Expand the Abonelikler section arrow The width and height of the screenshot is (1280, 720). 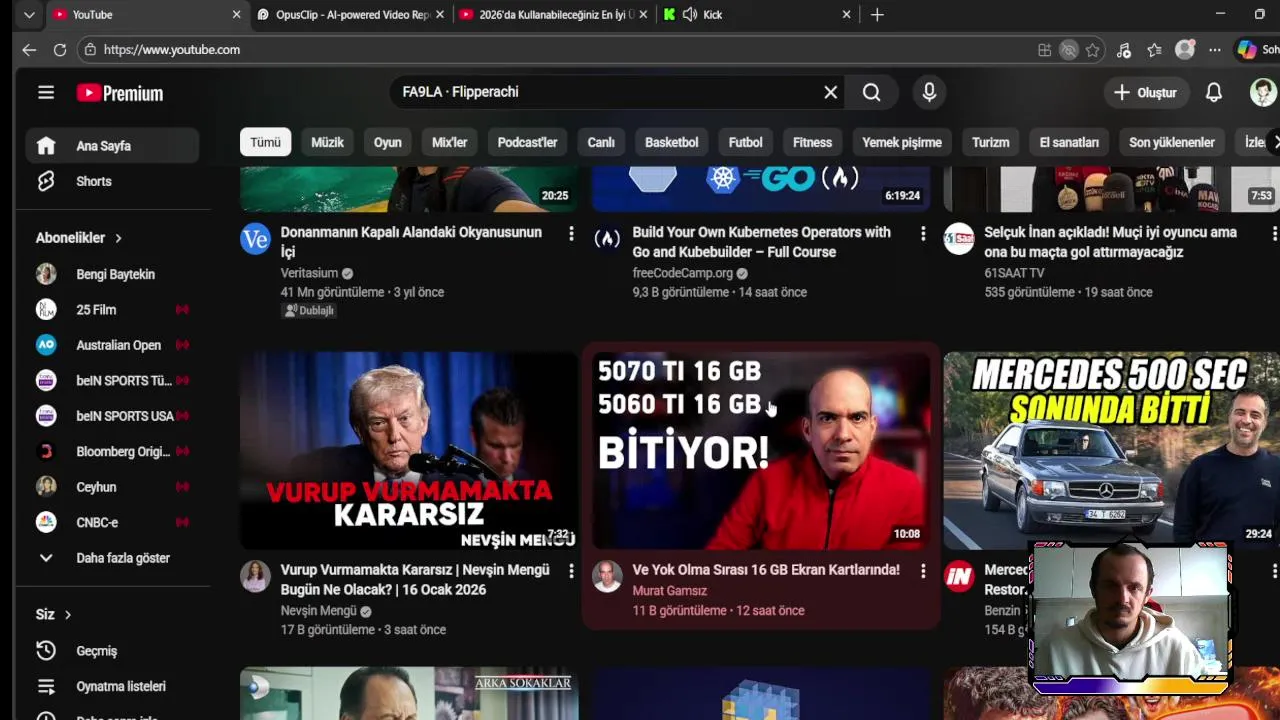pyautogui.click(x=118, y=238)
